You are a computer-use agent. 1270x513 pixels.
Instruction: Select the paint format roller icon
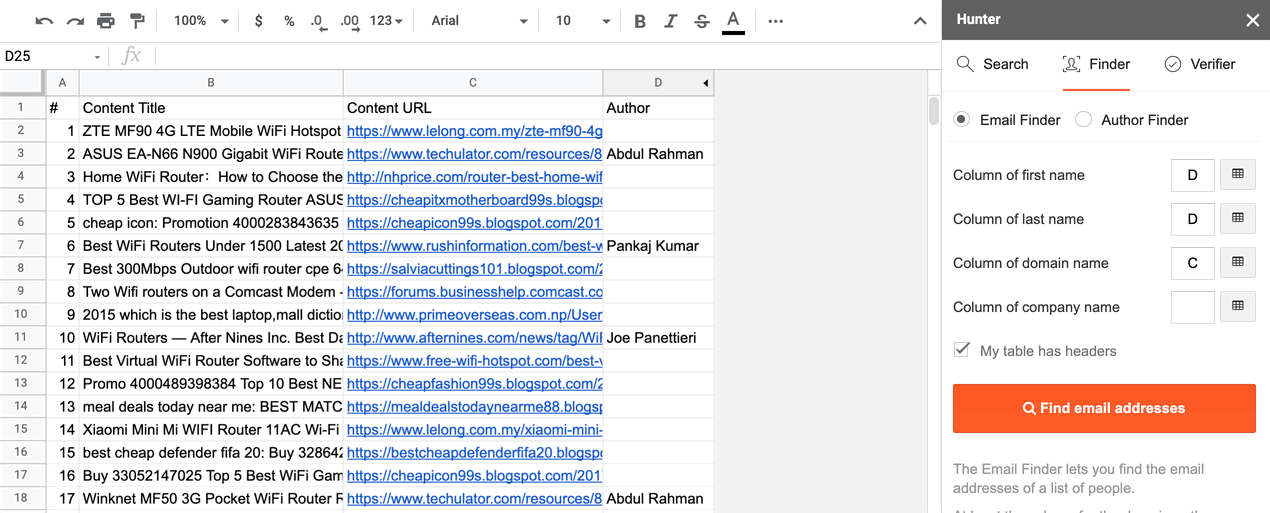pyautogui.click(x=137, y=21)
